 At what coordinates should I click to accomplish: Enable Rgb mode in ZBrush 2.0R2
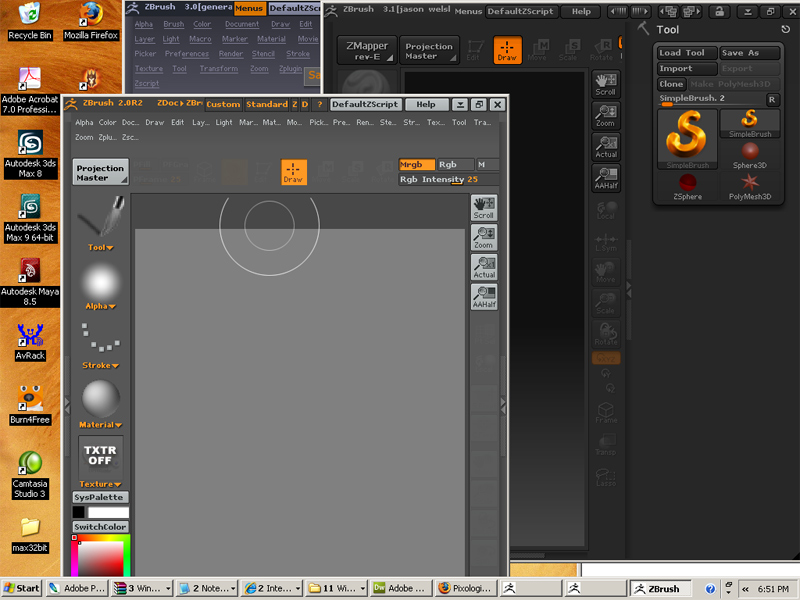click(455, 164)
